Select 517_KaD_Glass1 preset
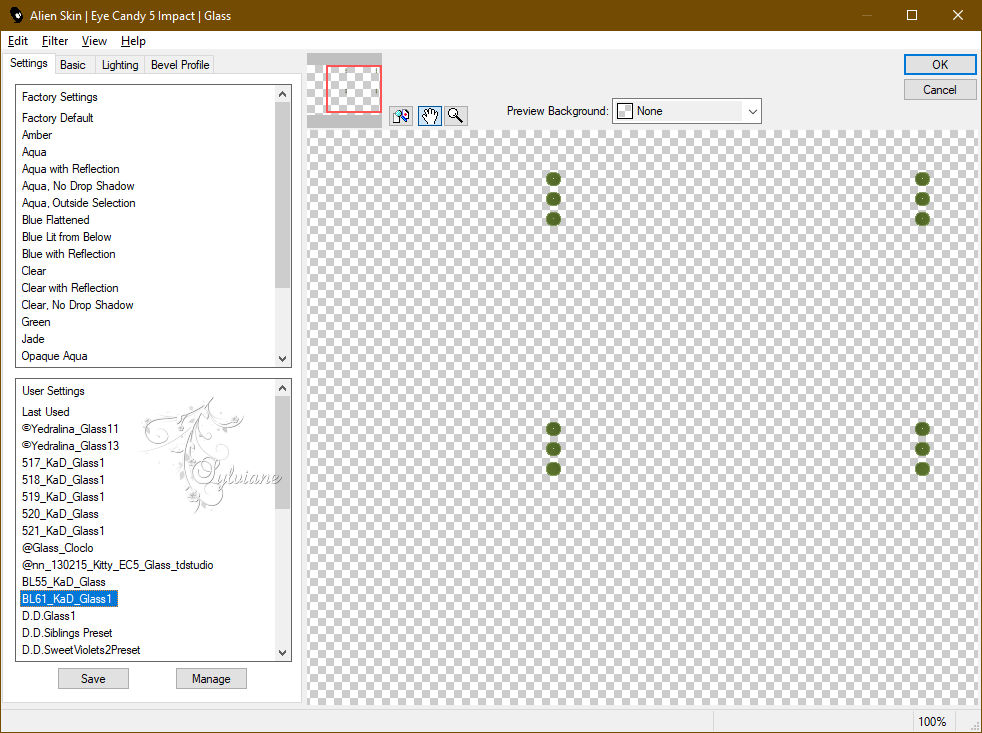982x733 pixels. (x=63, y=462)
